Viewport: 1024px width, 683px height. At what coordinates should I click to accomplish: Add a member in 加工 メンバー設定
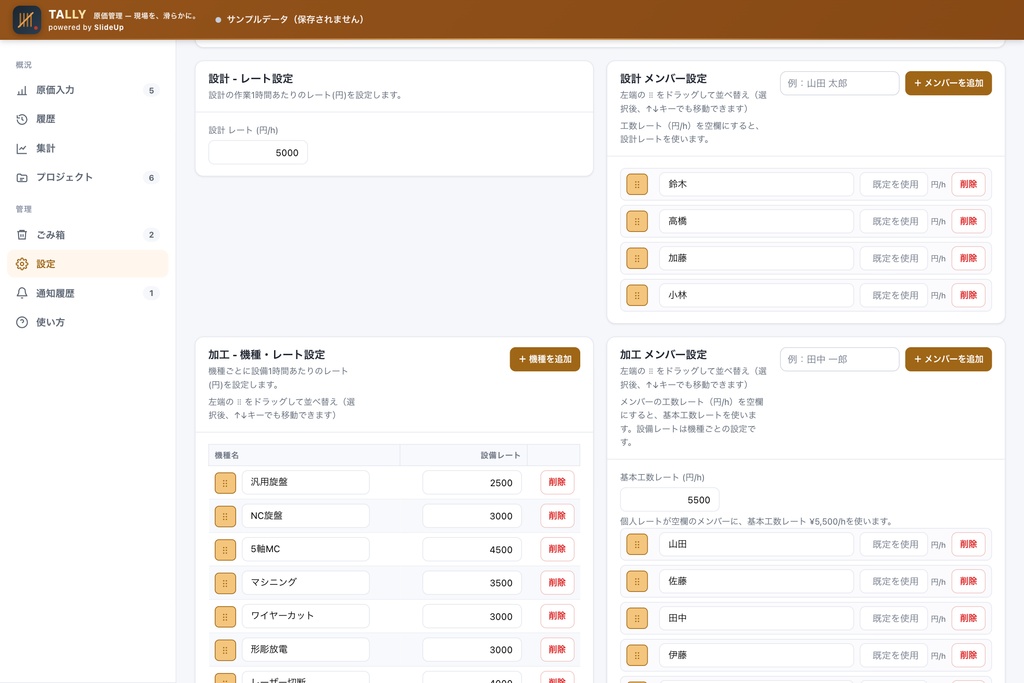tap(948, 359)
